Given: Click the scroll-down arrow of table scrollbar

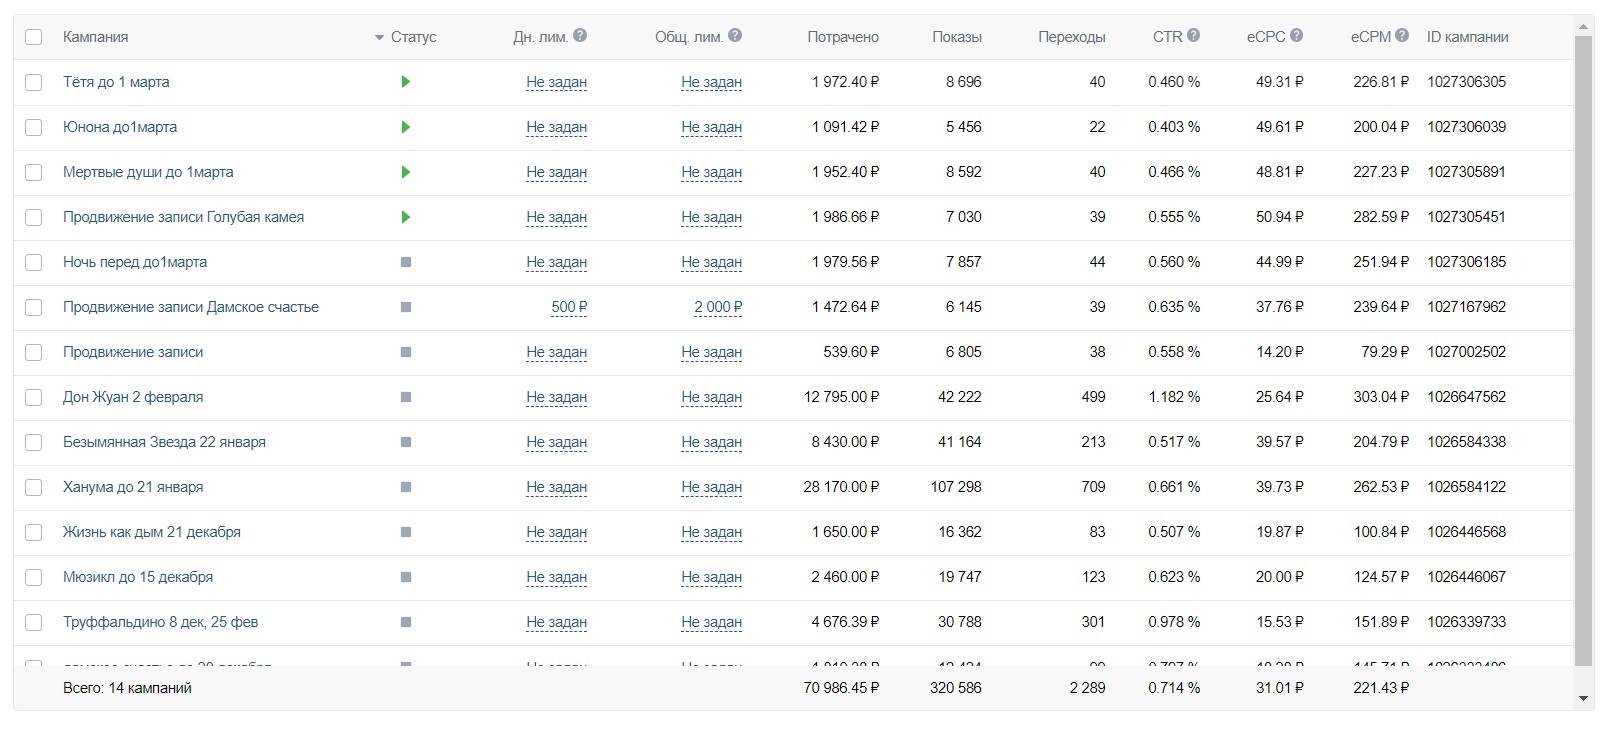Looking at the screenshot, I should (x=1583, y=698).
